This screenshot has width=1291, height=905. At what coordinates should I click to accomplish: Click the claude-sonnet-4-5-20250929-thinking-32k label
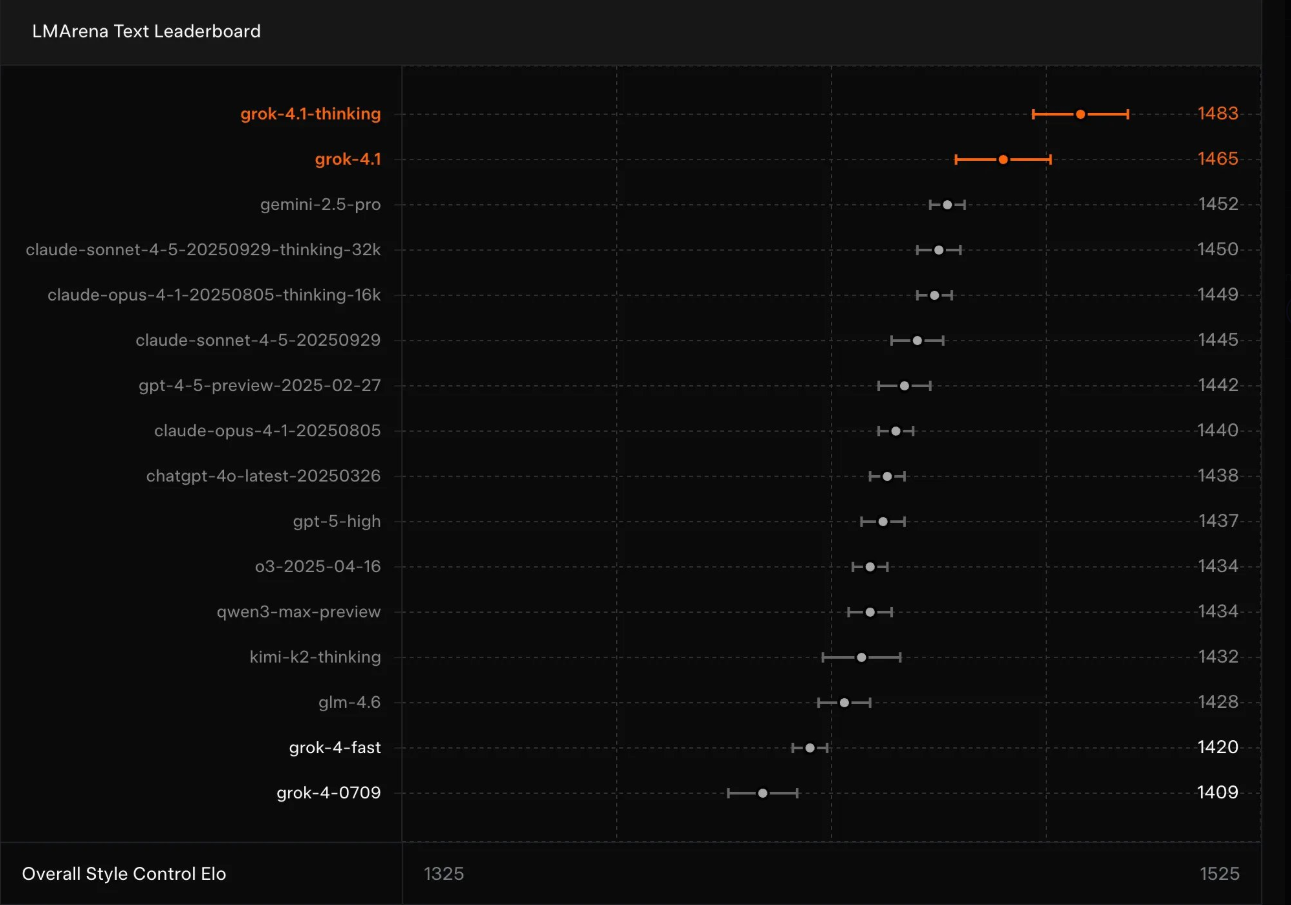coord(203,250)
